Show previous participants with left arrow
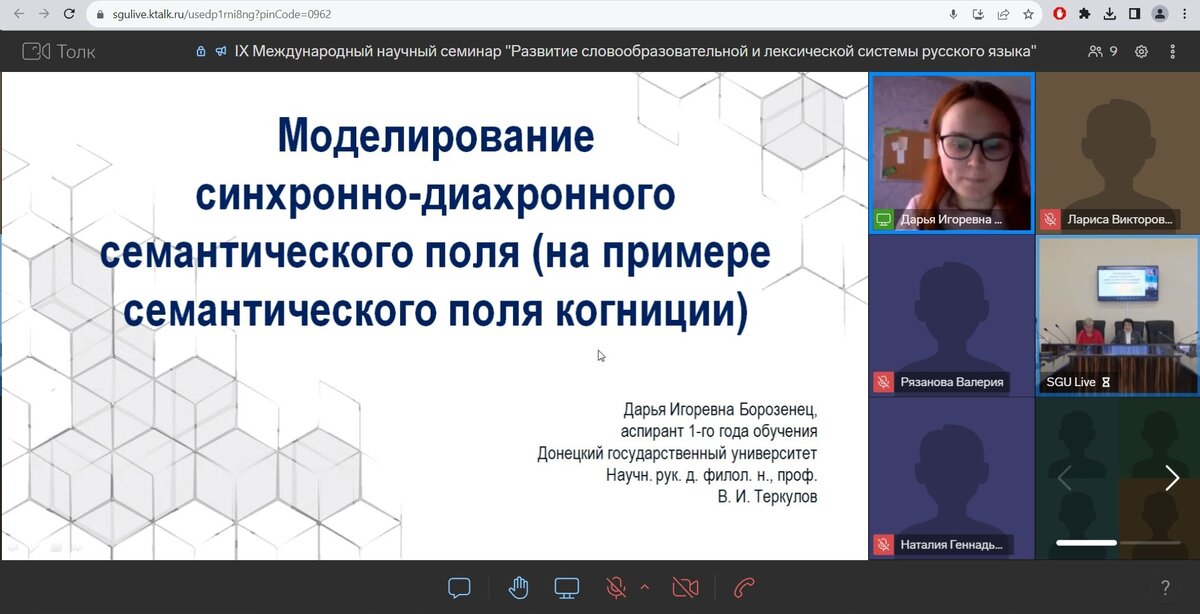The width and height of the screenshot is (1200, 614). tap(1064, 478)
